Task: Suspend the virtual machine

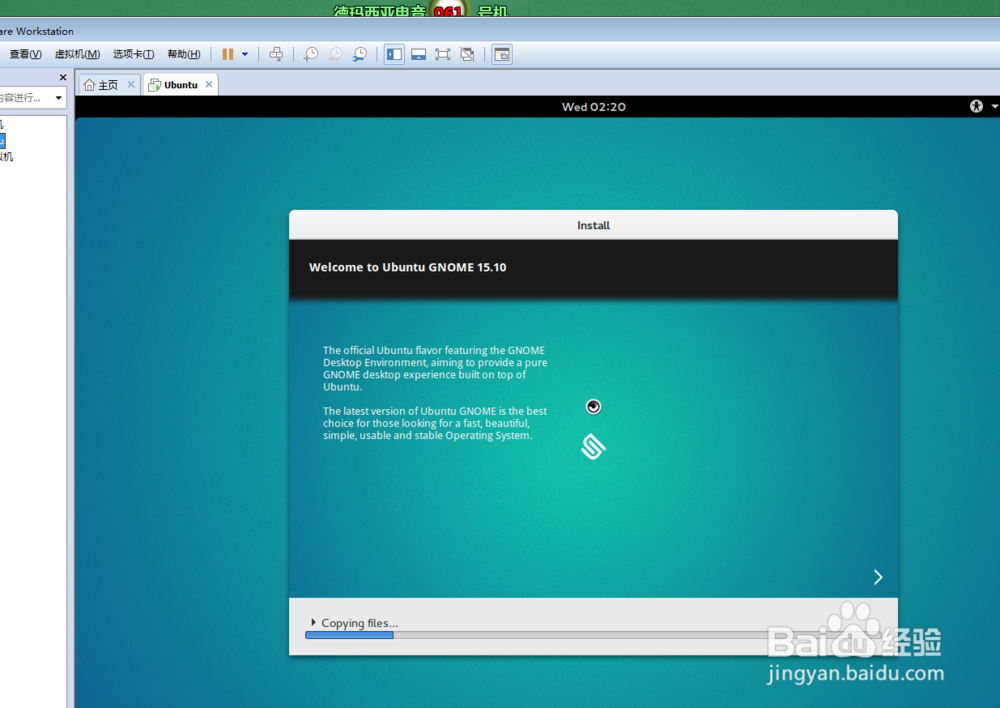Action: (x=228, y=54)
